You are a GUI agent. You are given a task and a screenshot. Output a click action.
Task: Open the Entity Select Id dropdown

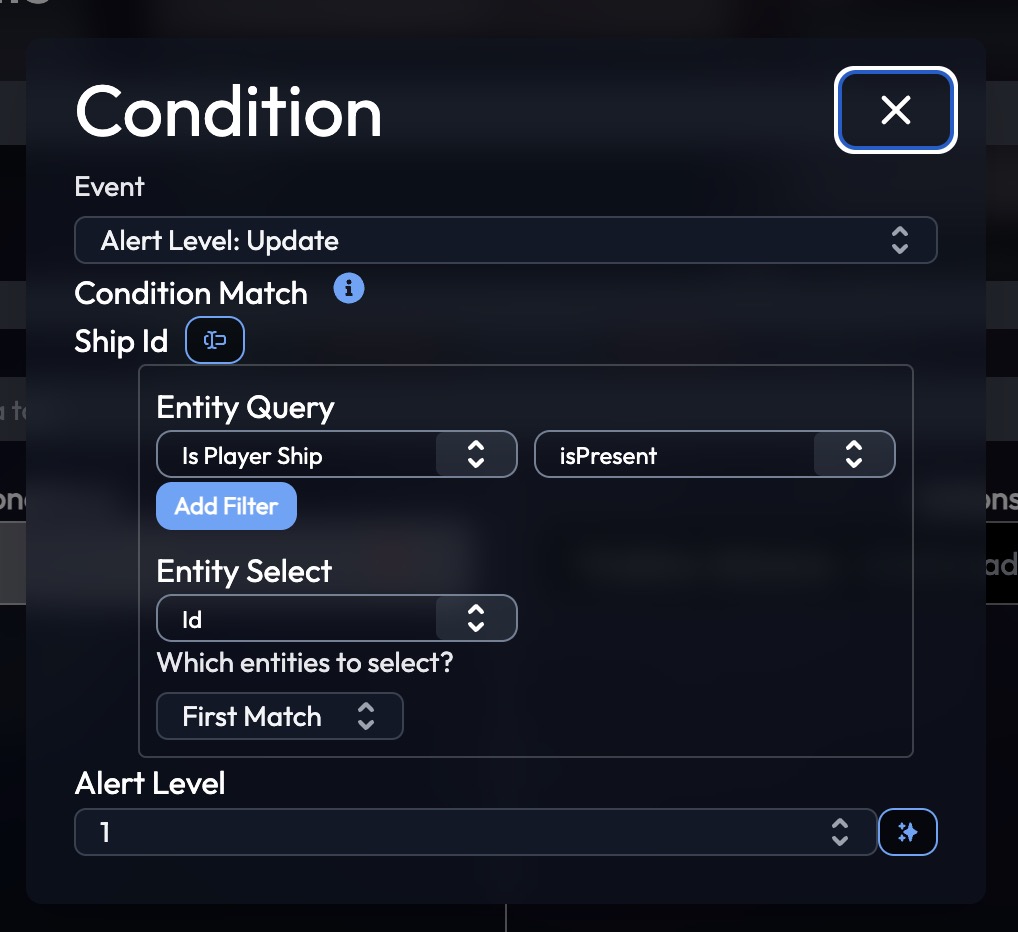(337, 618)
